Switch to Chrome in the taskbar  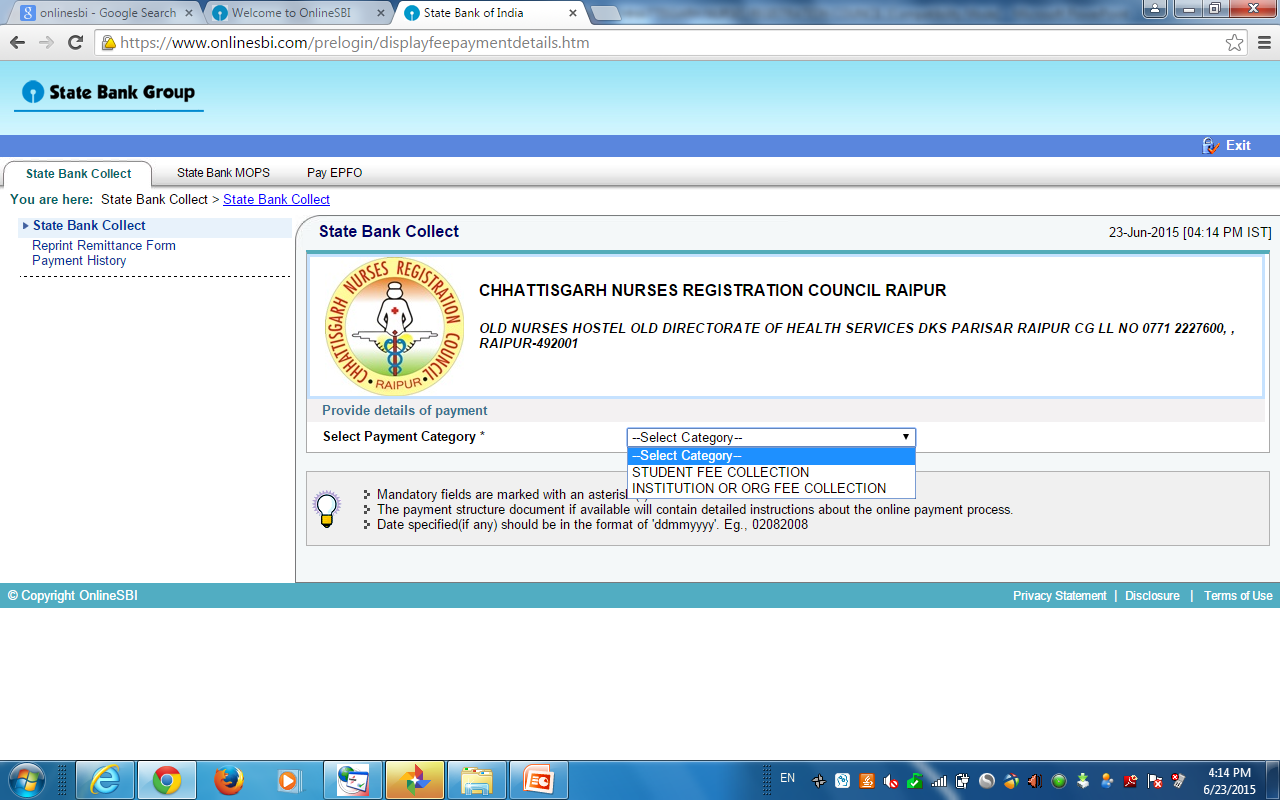[167, 780]
